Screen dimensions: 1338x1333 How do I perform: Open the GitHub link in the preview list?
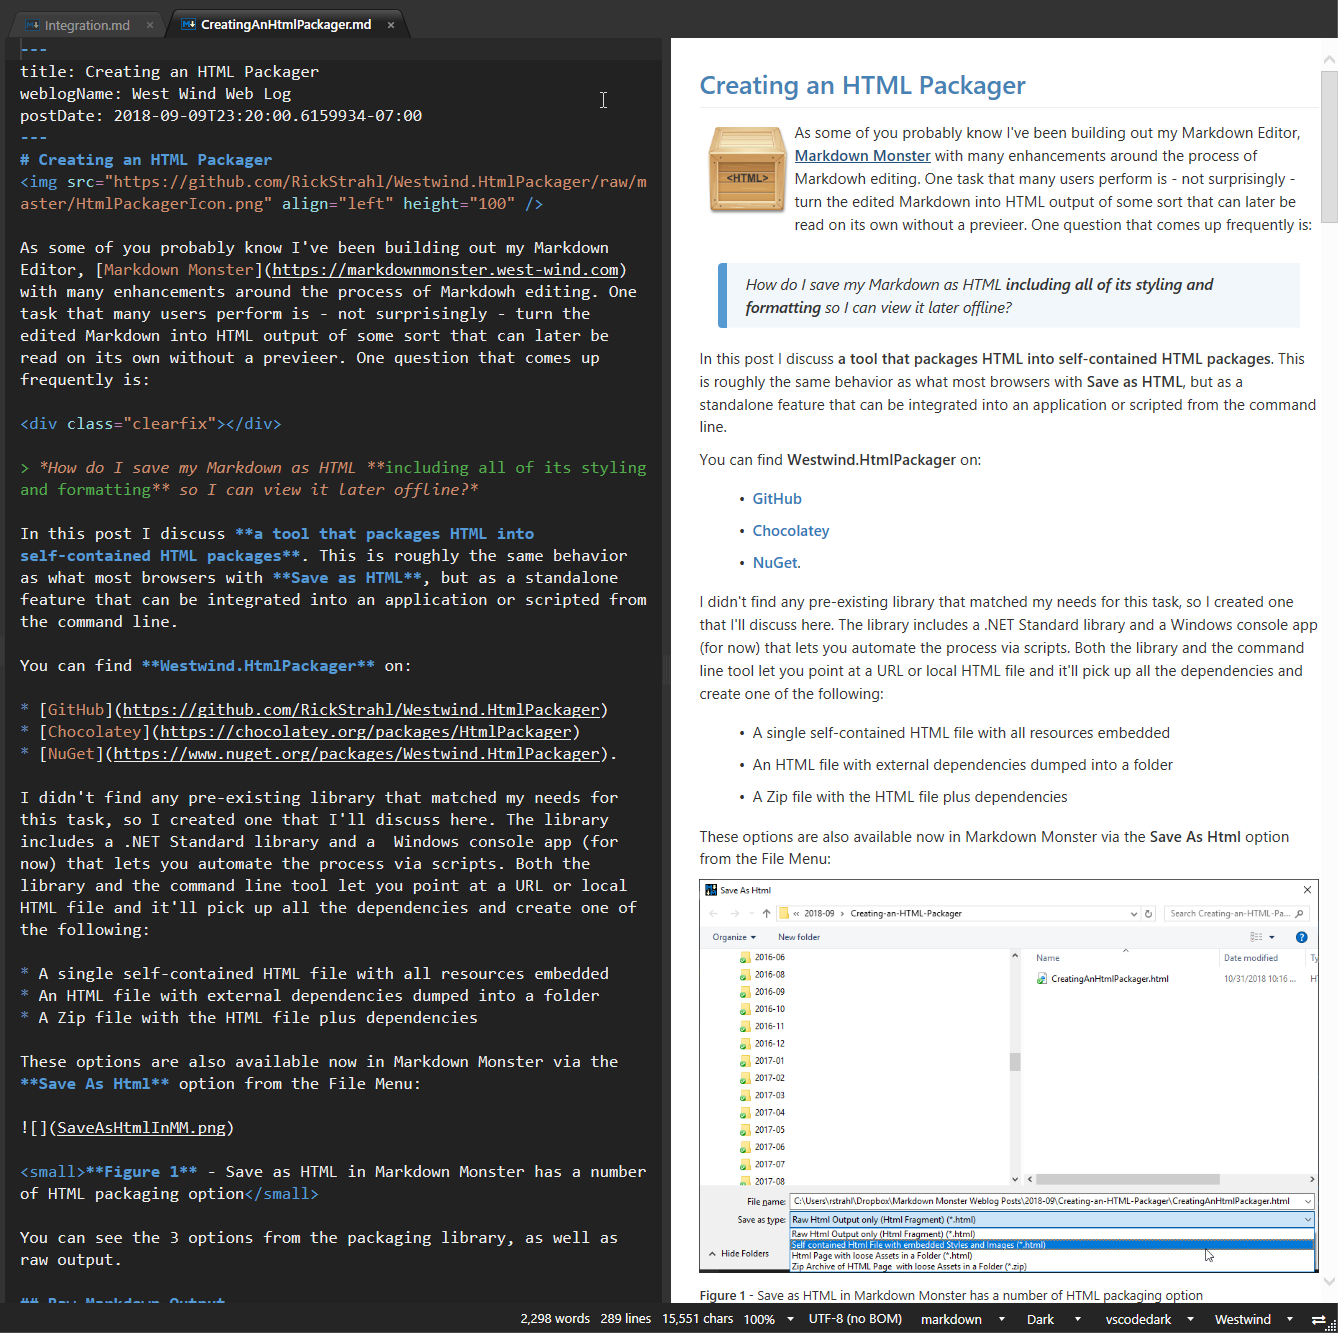(777, 499)
